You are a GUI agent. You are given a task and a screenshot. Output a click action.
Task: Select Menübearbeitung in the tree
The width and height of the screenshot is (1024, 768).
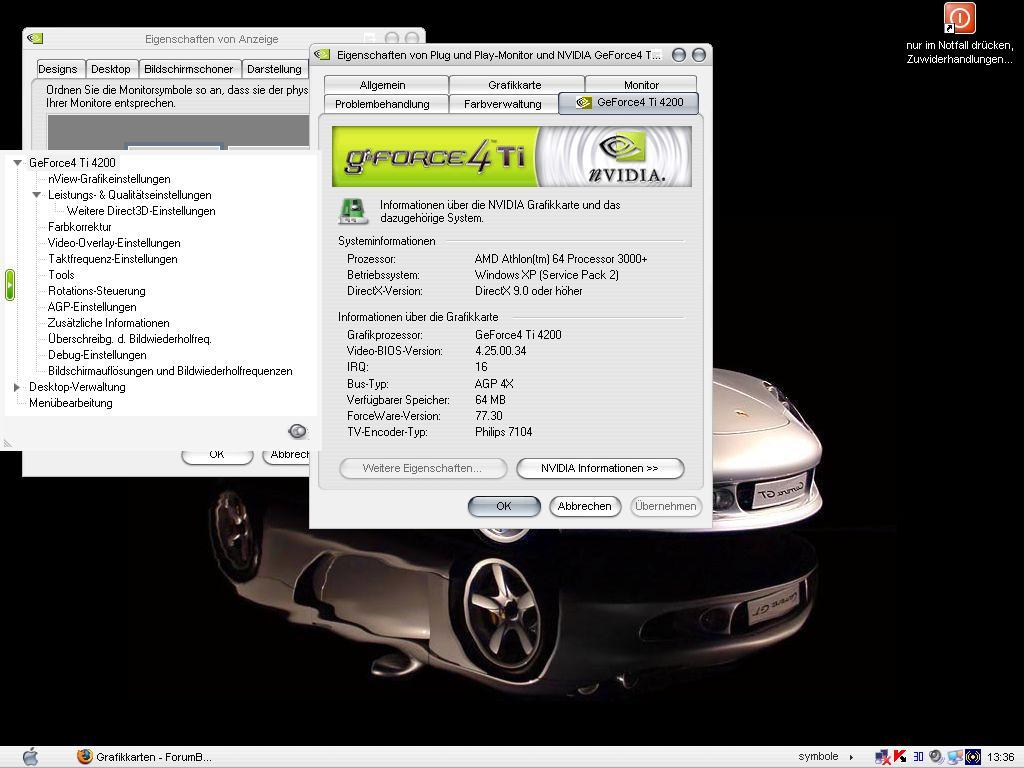(71, 403)
